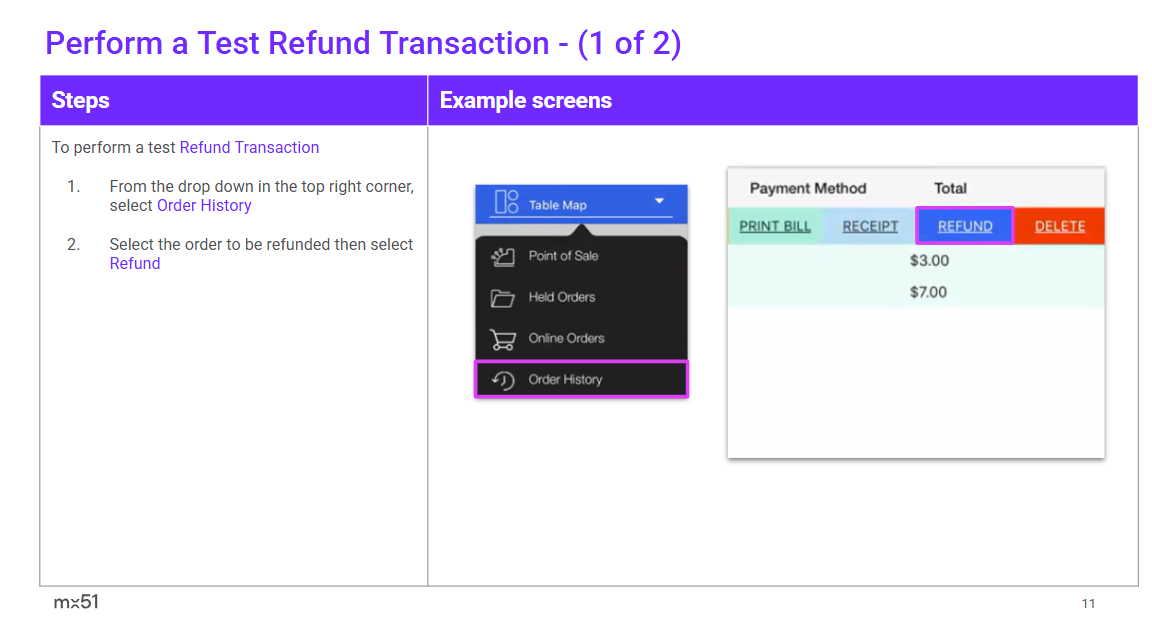The image size is (1152, 638).
Task: Click the Payment Method column header
Action: (808, 188)
